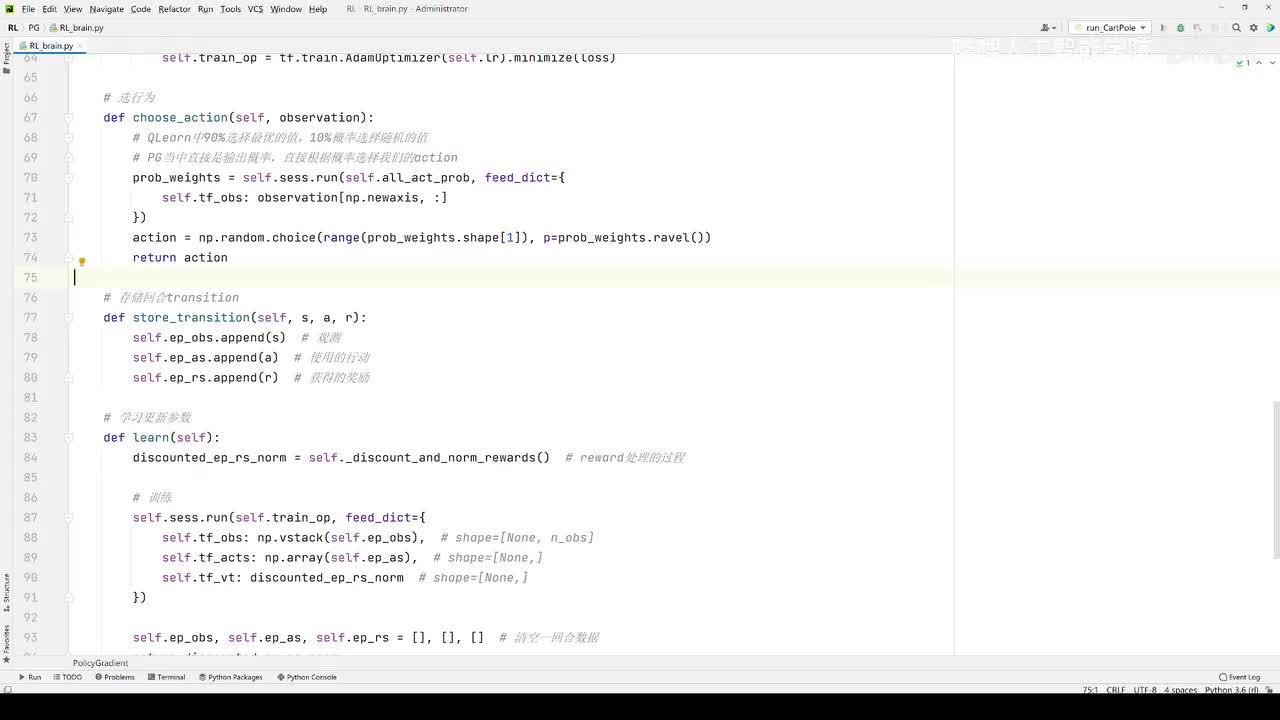Open the Project tool window sidebar tab

[x=6, y=59]
